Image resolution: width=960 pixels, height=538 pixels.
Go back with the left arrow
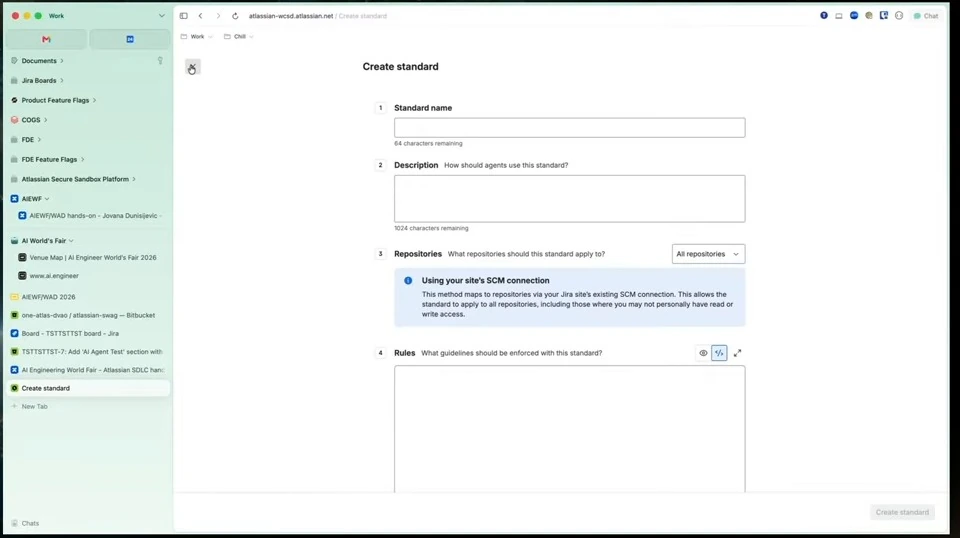200,16
